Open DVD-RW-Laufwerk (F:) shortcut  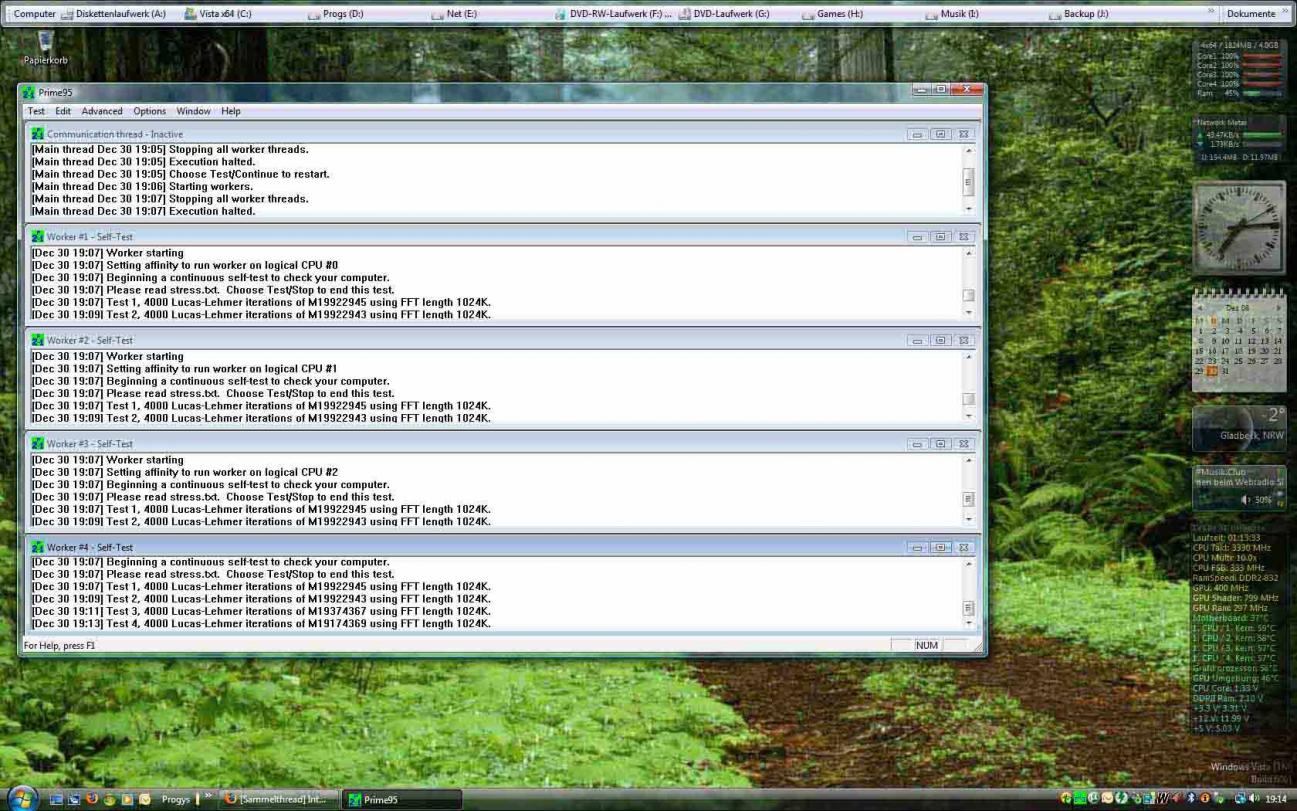pyautogui.click(x=613, y=14)
